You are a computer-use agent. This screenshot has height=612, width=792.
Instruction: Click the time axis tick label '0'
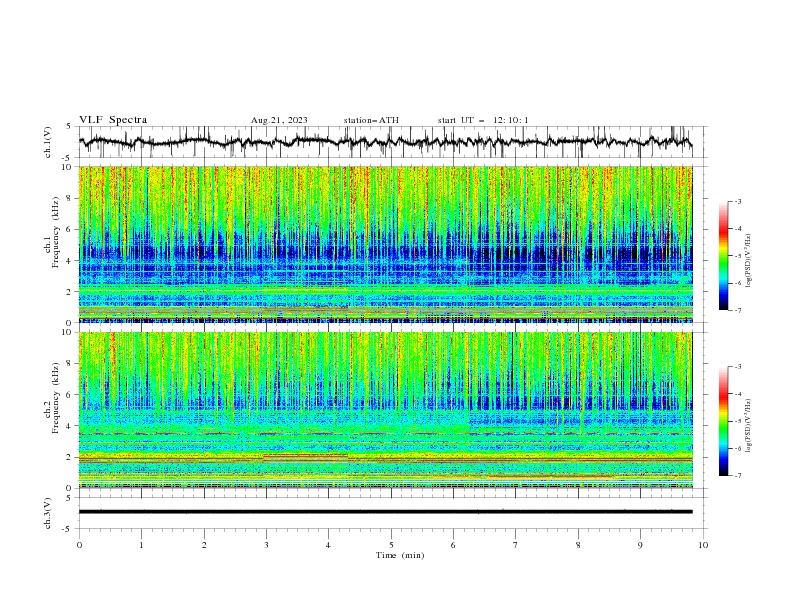pos(79,545)
